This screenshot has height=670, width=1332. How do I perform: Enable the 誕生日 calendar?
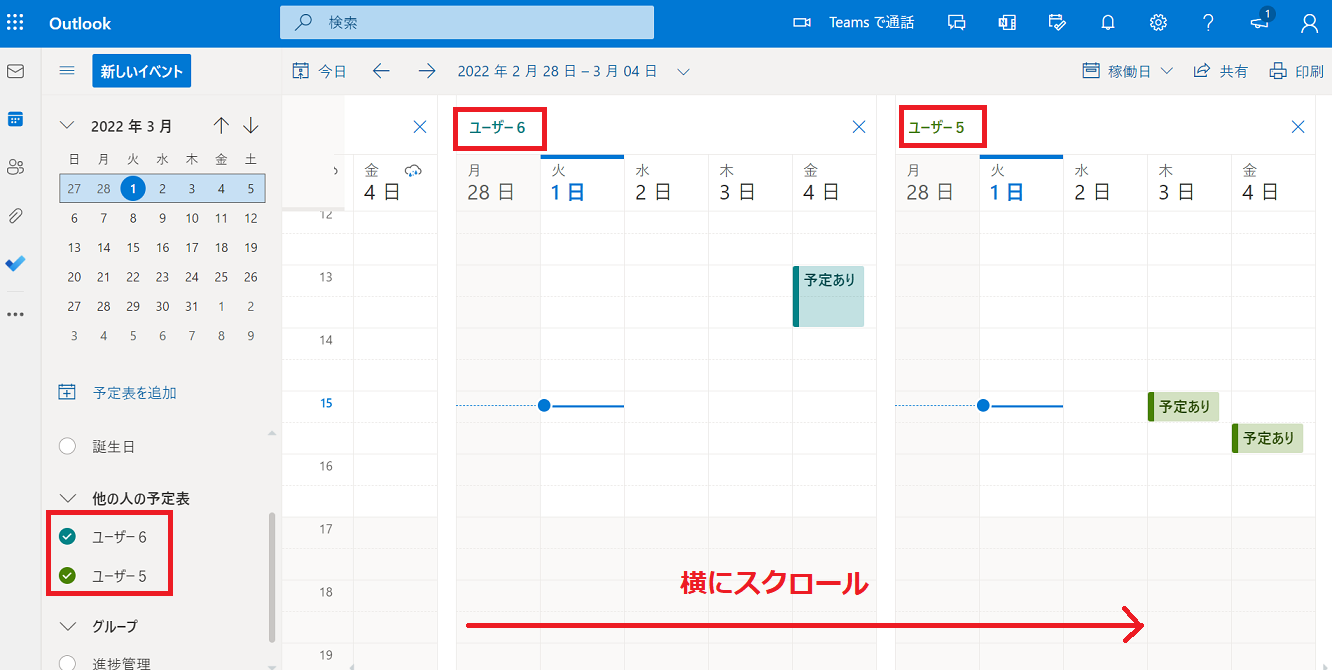pyautogui.click(x=67, y=447)
